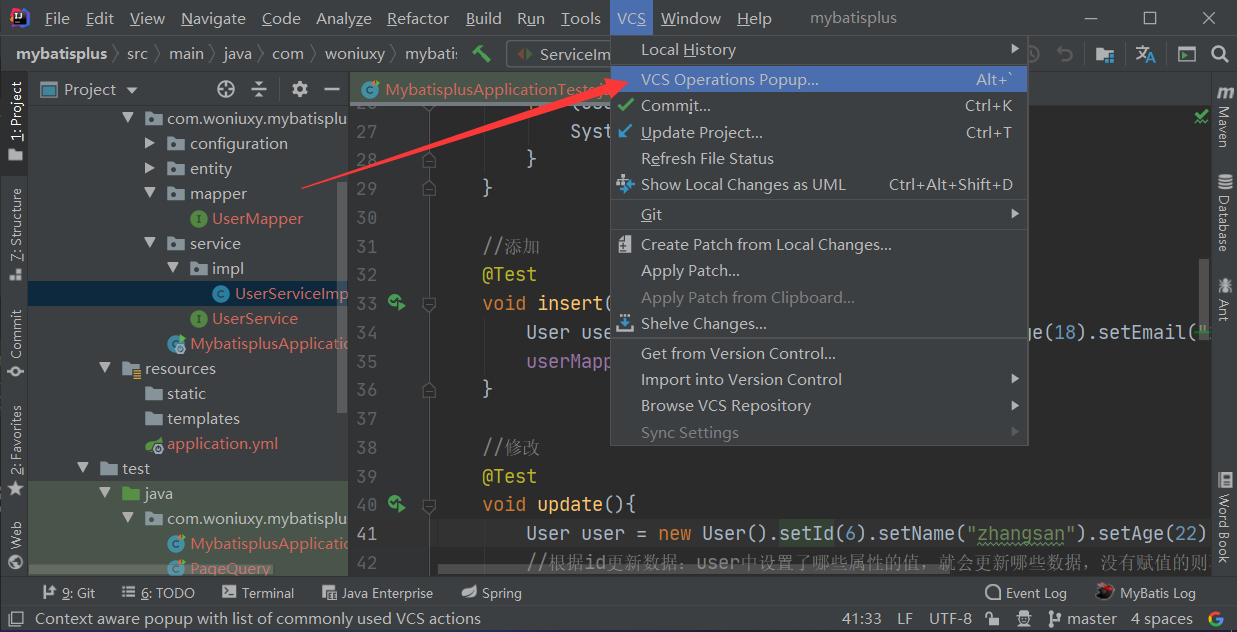
Task: Open the Ant tool window
Action: coord(1224,299)
